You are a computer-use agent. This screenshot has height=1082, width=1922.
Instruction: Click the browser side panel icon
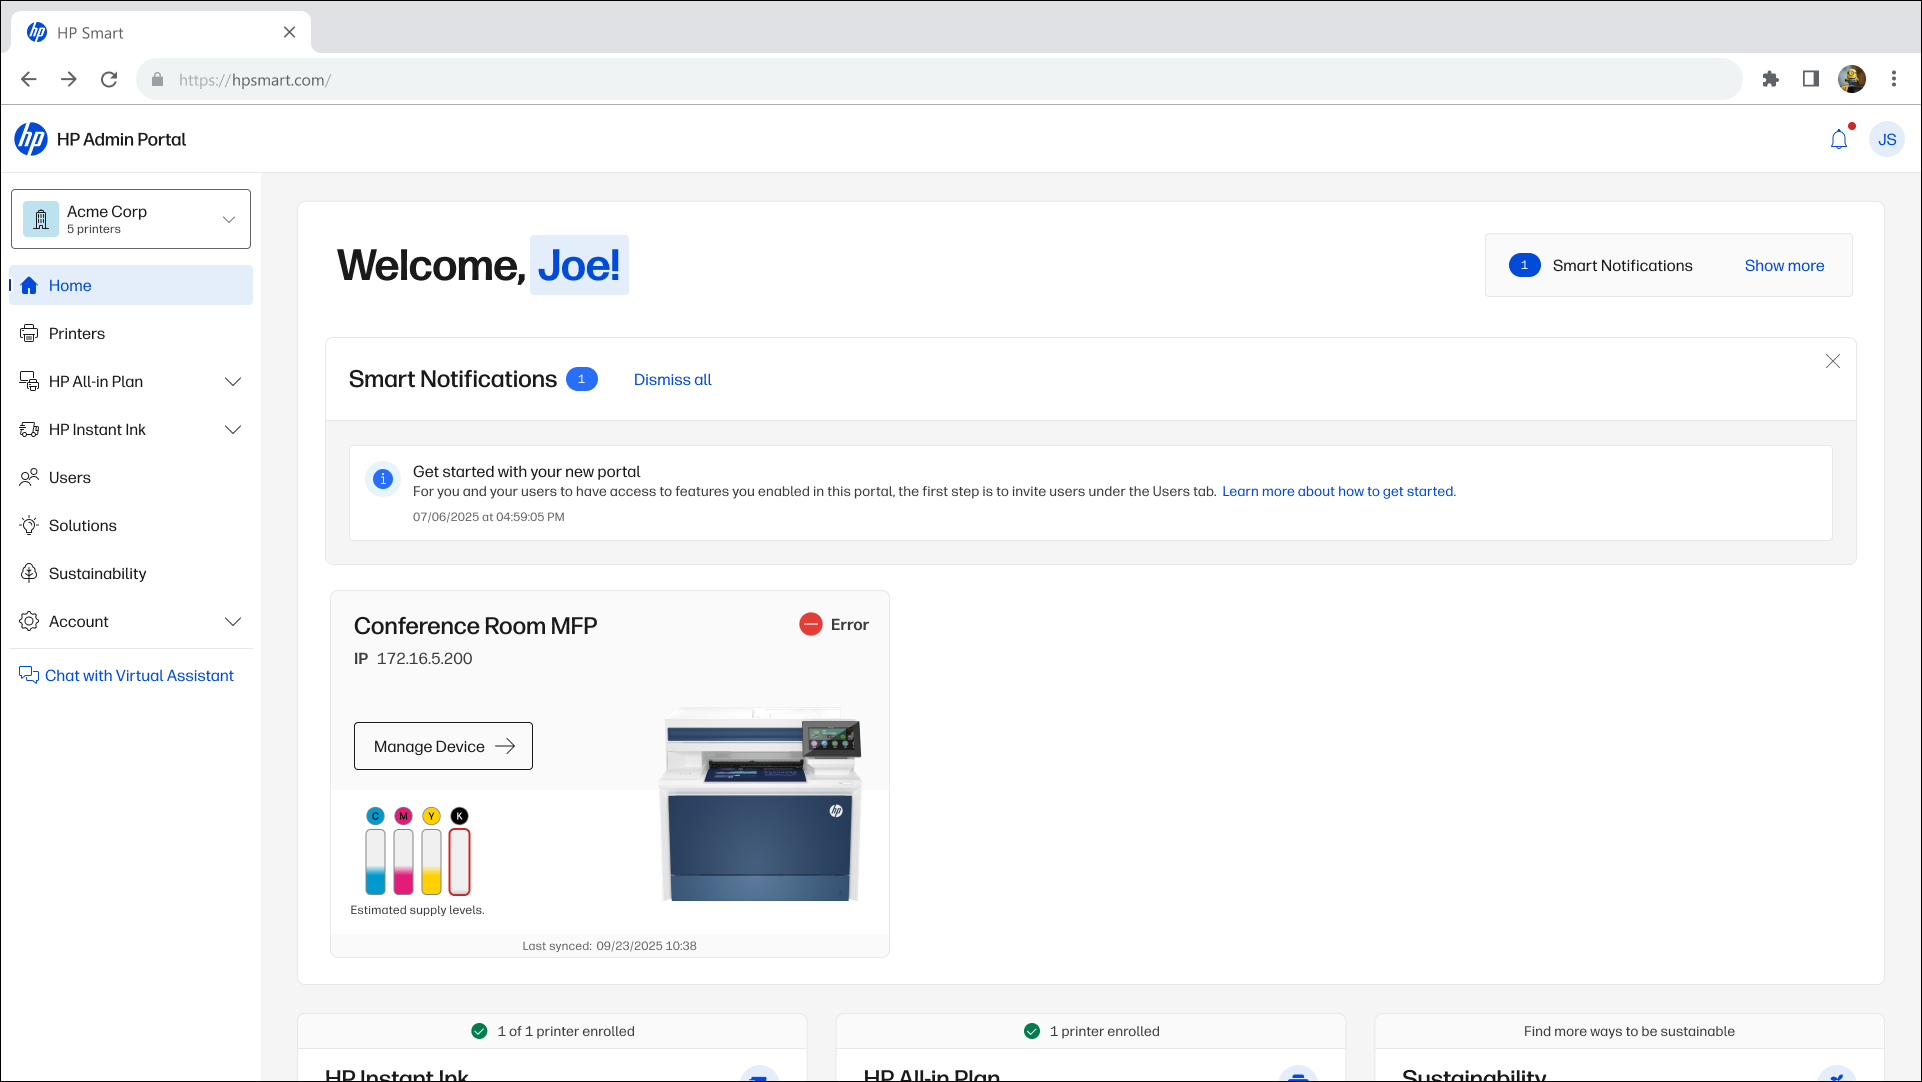1810,79
